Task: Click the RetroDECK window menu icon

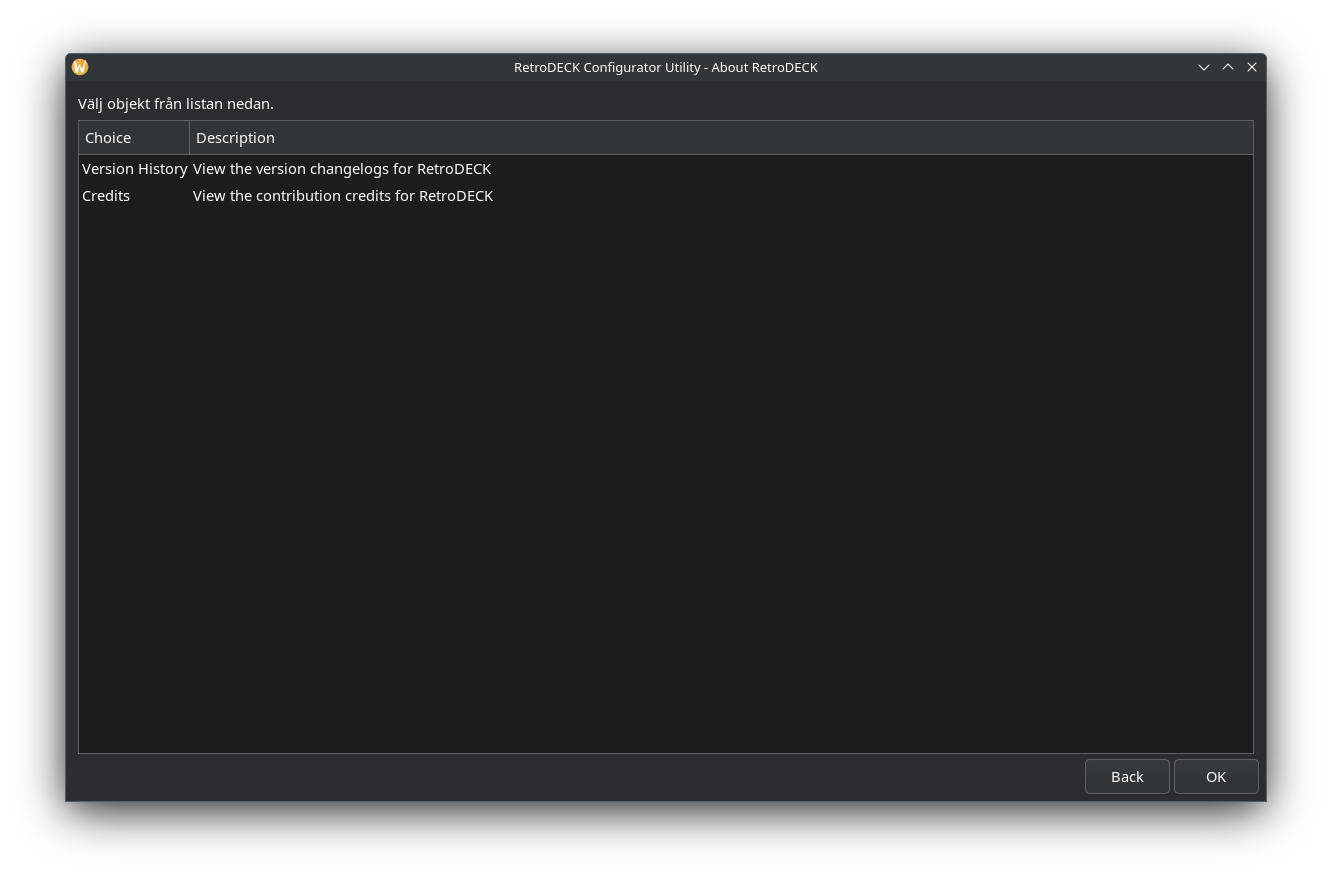Action: 80,67
